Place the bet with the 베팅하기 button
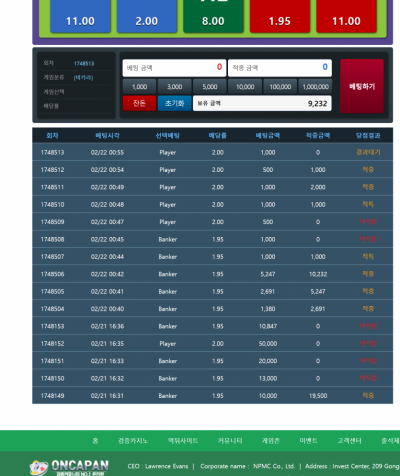400x476 pixels. coord(362,86)
